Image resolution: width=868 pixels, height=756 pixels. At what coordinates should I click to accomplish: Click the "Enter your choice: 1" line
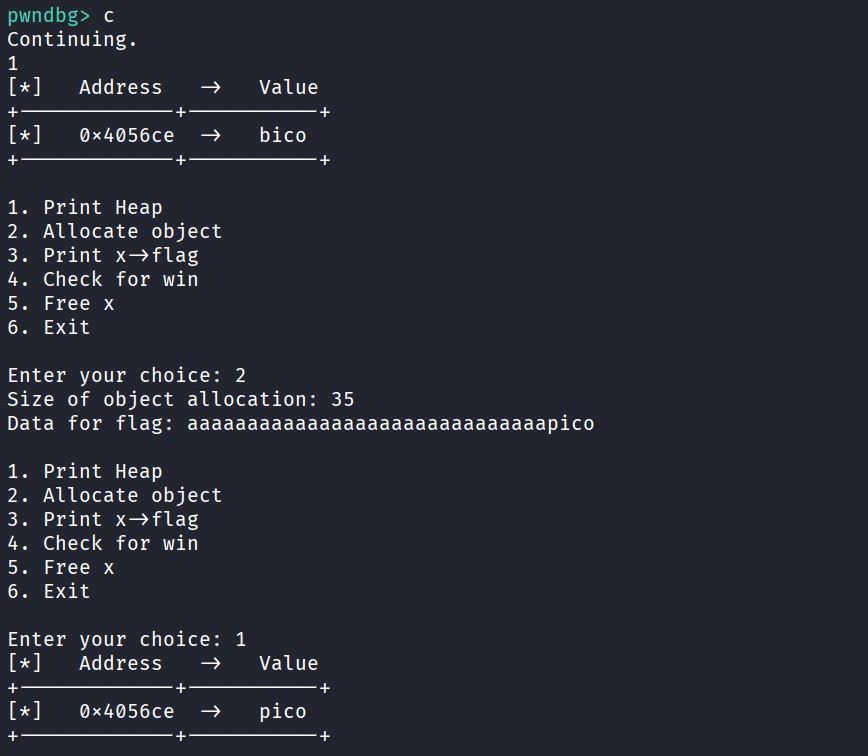click(x=126, y=640)
